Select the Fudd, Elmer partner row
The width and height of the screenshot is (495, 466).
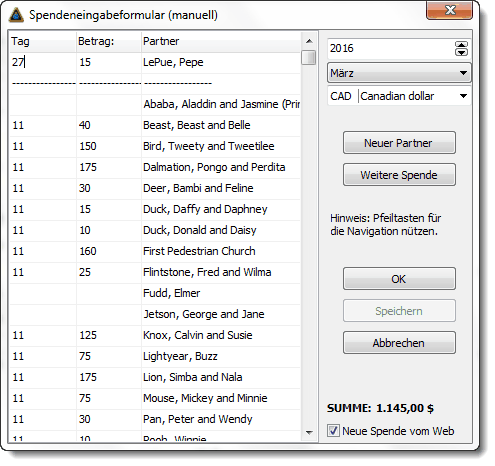coord(155,293)
